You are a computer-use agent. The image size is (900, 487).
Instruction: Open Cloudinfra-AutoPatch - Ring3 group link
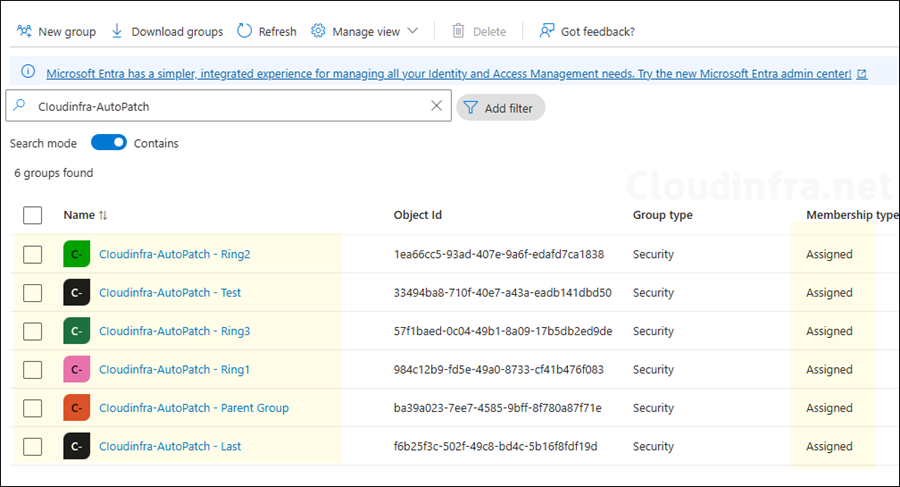click(174, 331)
